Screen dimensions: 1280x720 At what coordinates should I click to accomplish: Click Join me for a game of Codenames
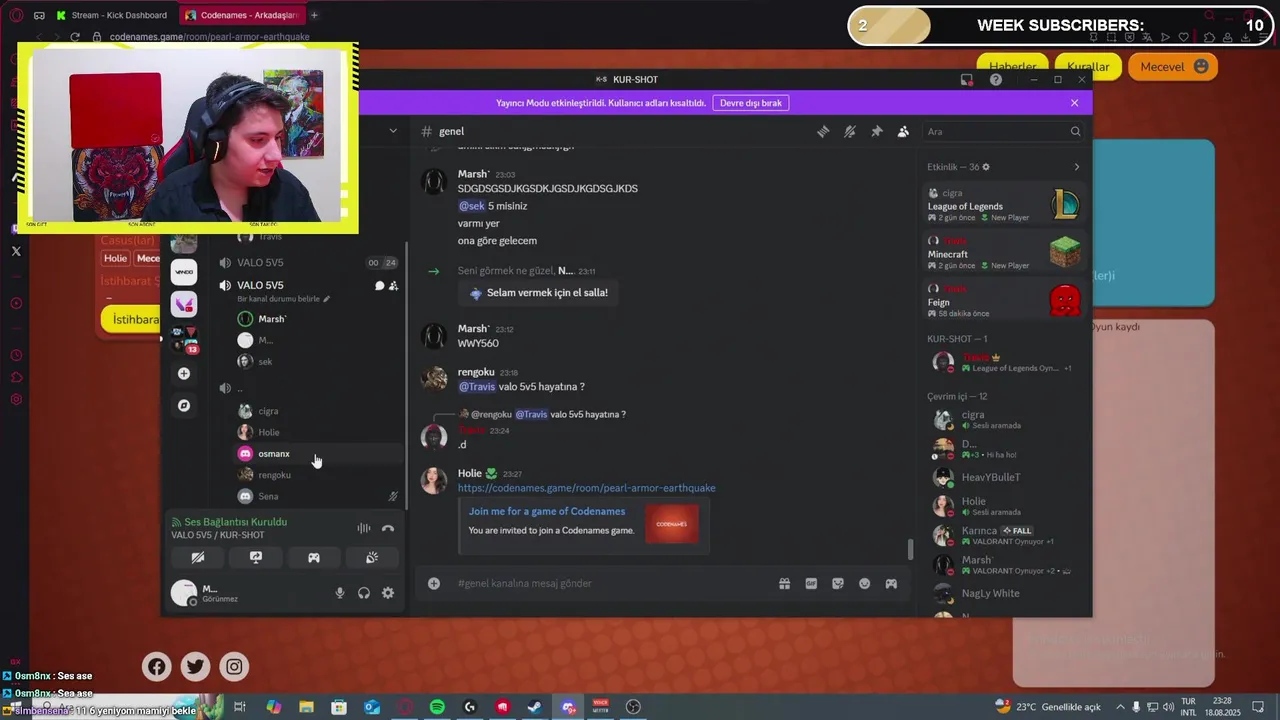click(x=547, y=511)
